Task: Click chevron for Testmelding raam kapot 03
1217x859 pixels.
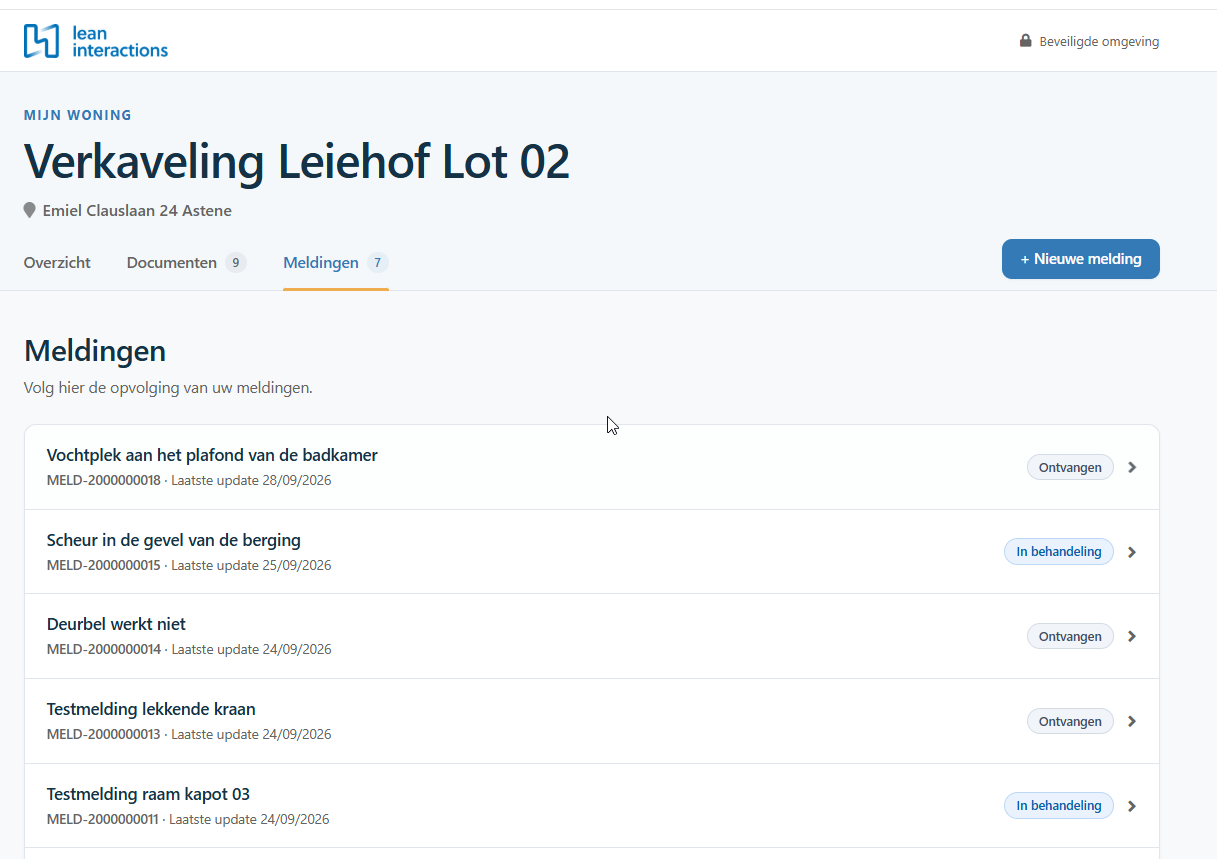Action: pyautogui.click(x=1132, y=806)
